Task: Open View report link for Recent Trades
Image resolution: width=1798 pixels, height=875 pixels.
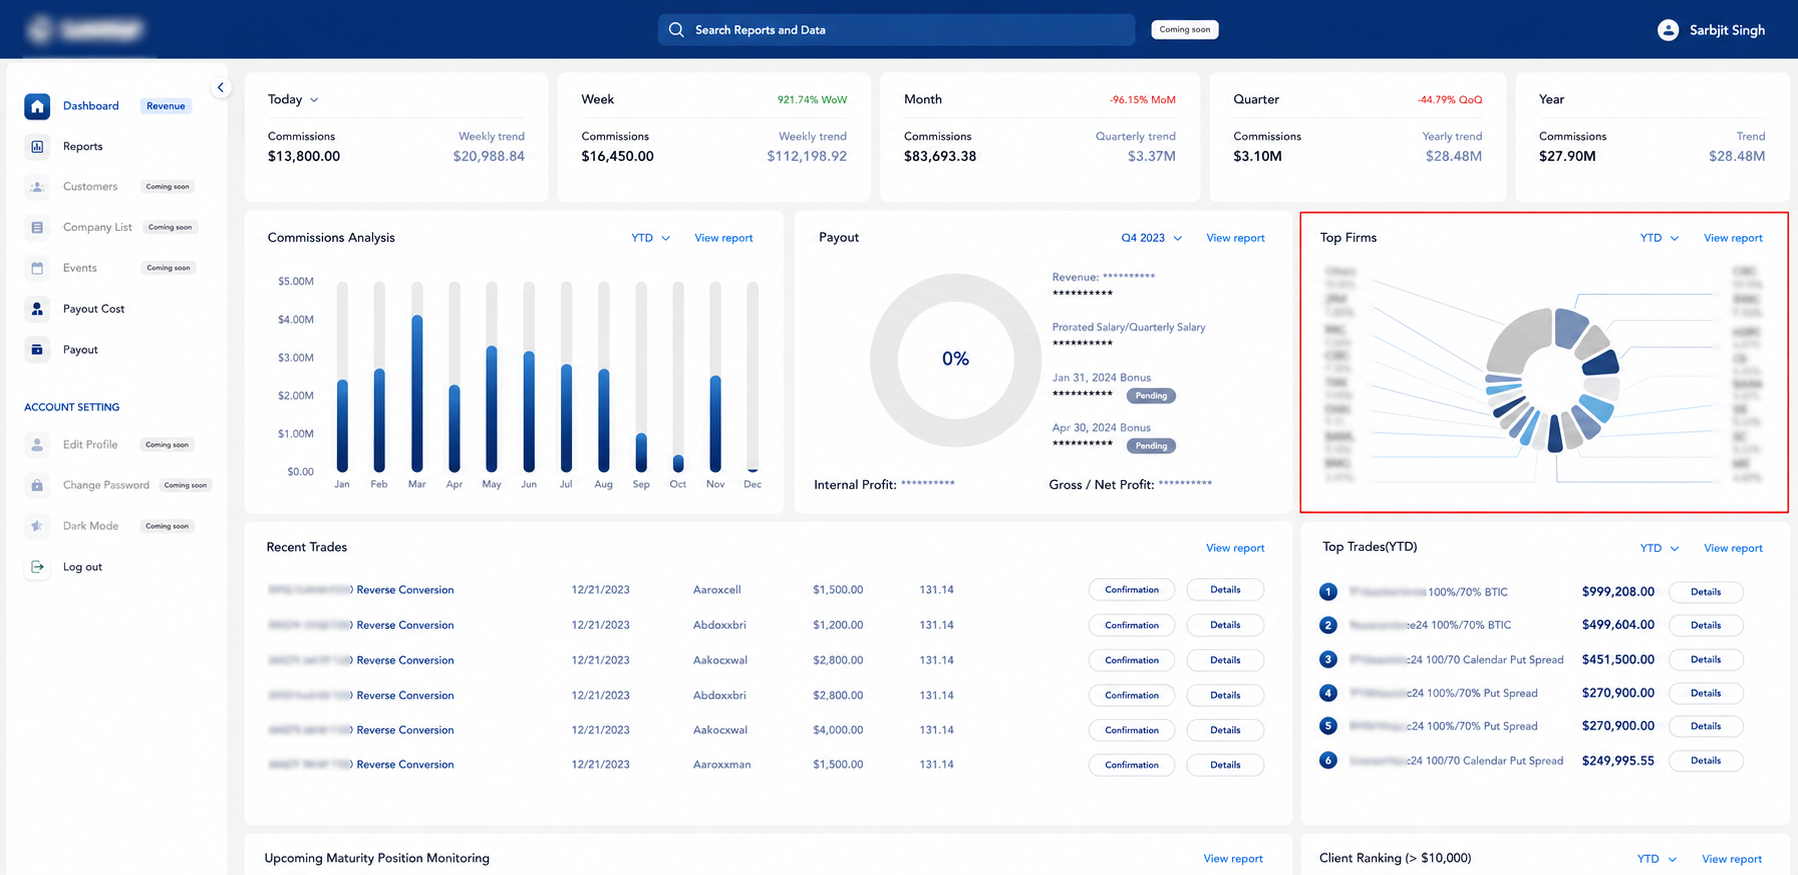Action: (x=1235, y=548)
